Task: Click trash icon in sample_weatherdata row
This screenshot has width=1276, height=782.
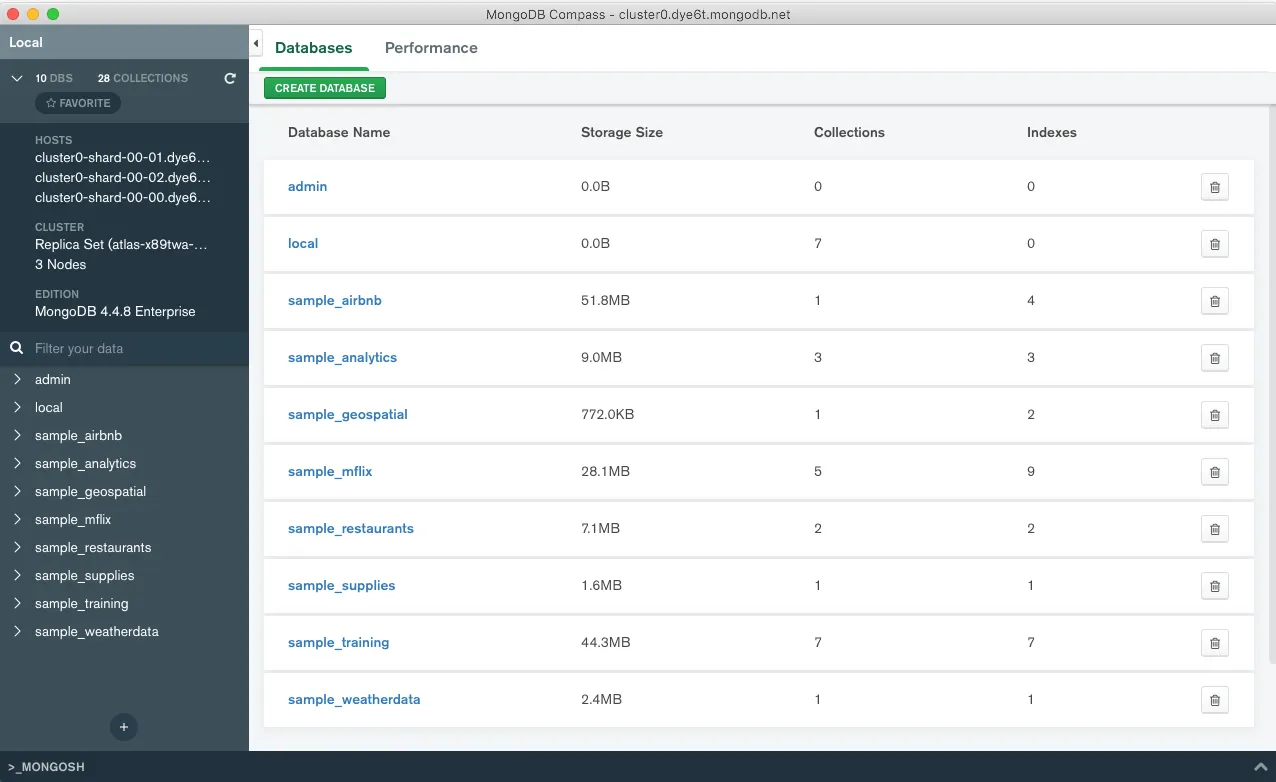Action: pyautogui.click(x=1214, y=700)
